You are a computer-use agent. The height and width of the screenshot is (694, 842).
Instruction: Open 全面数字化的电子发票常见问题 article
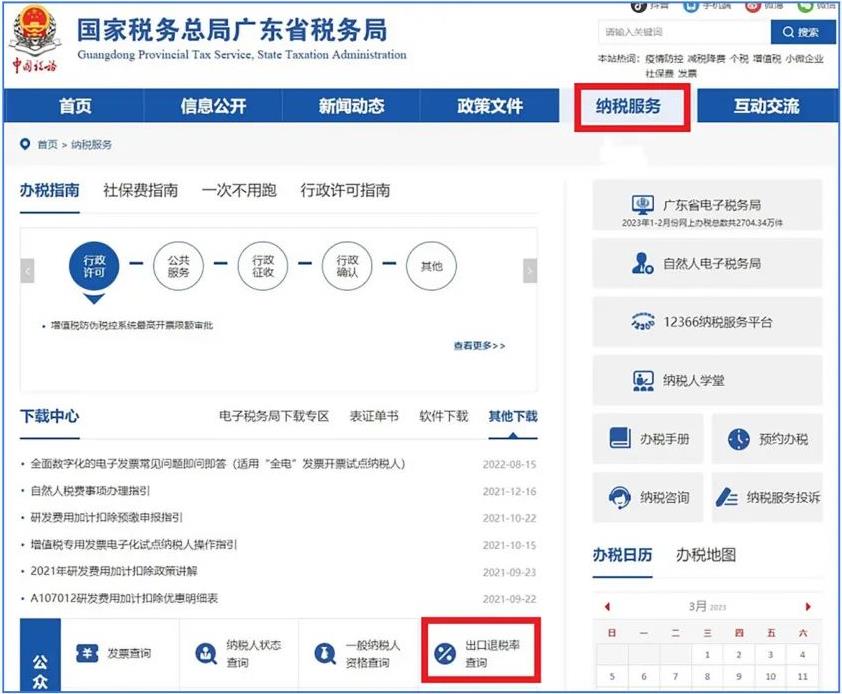(217, 464)
